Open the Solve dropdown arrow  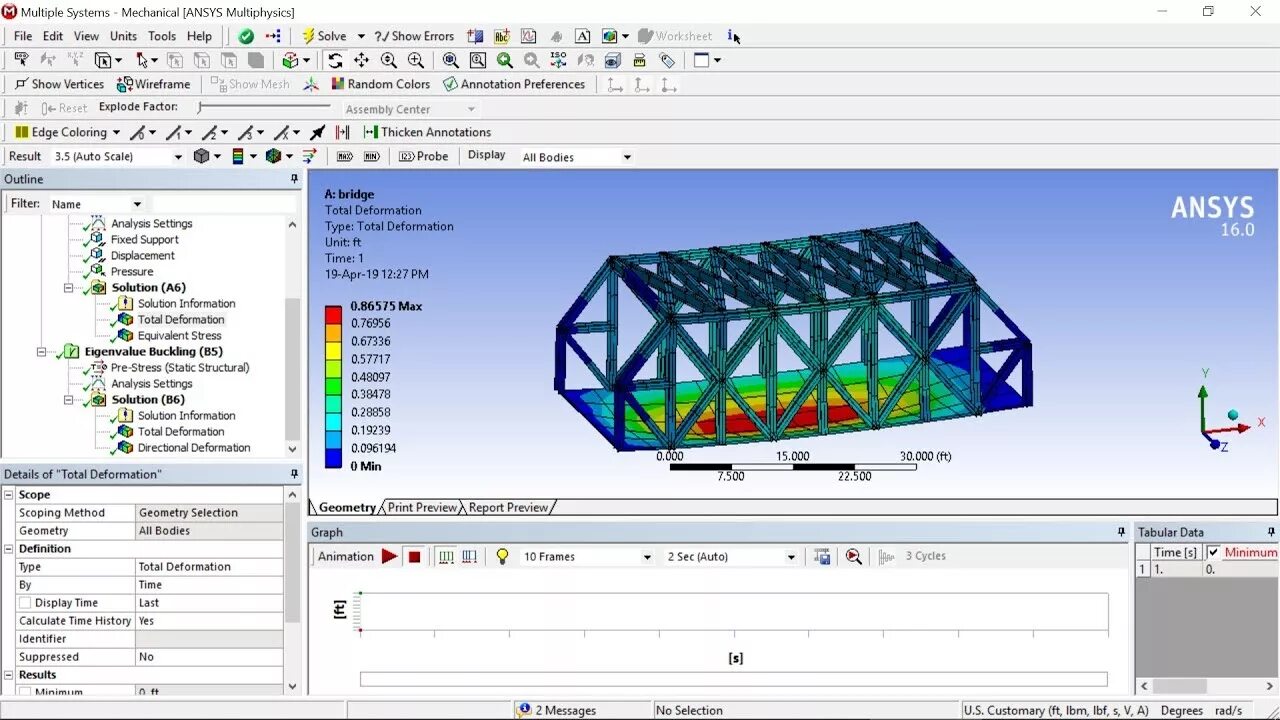[361, 36]
